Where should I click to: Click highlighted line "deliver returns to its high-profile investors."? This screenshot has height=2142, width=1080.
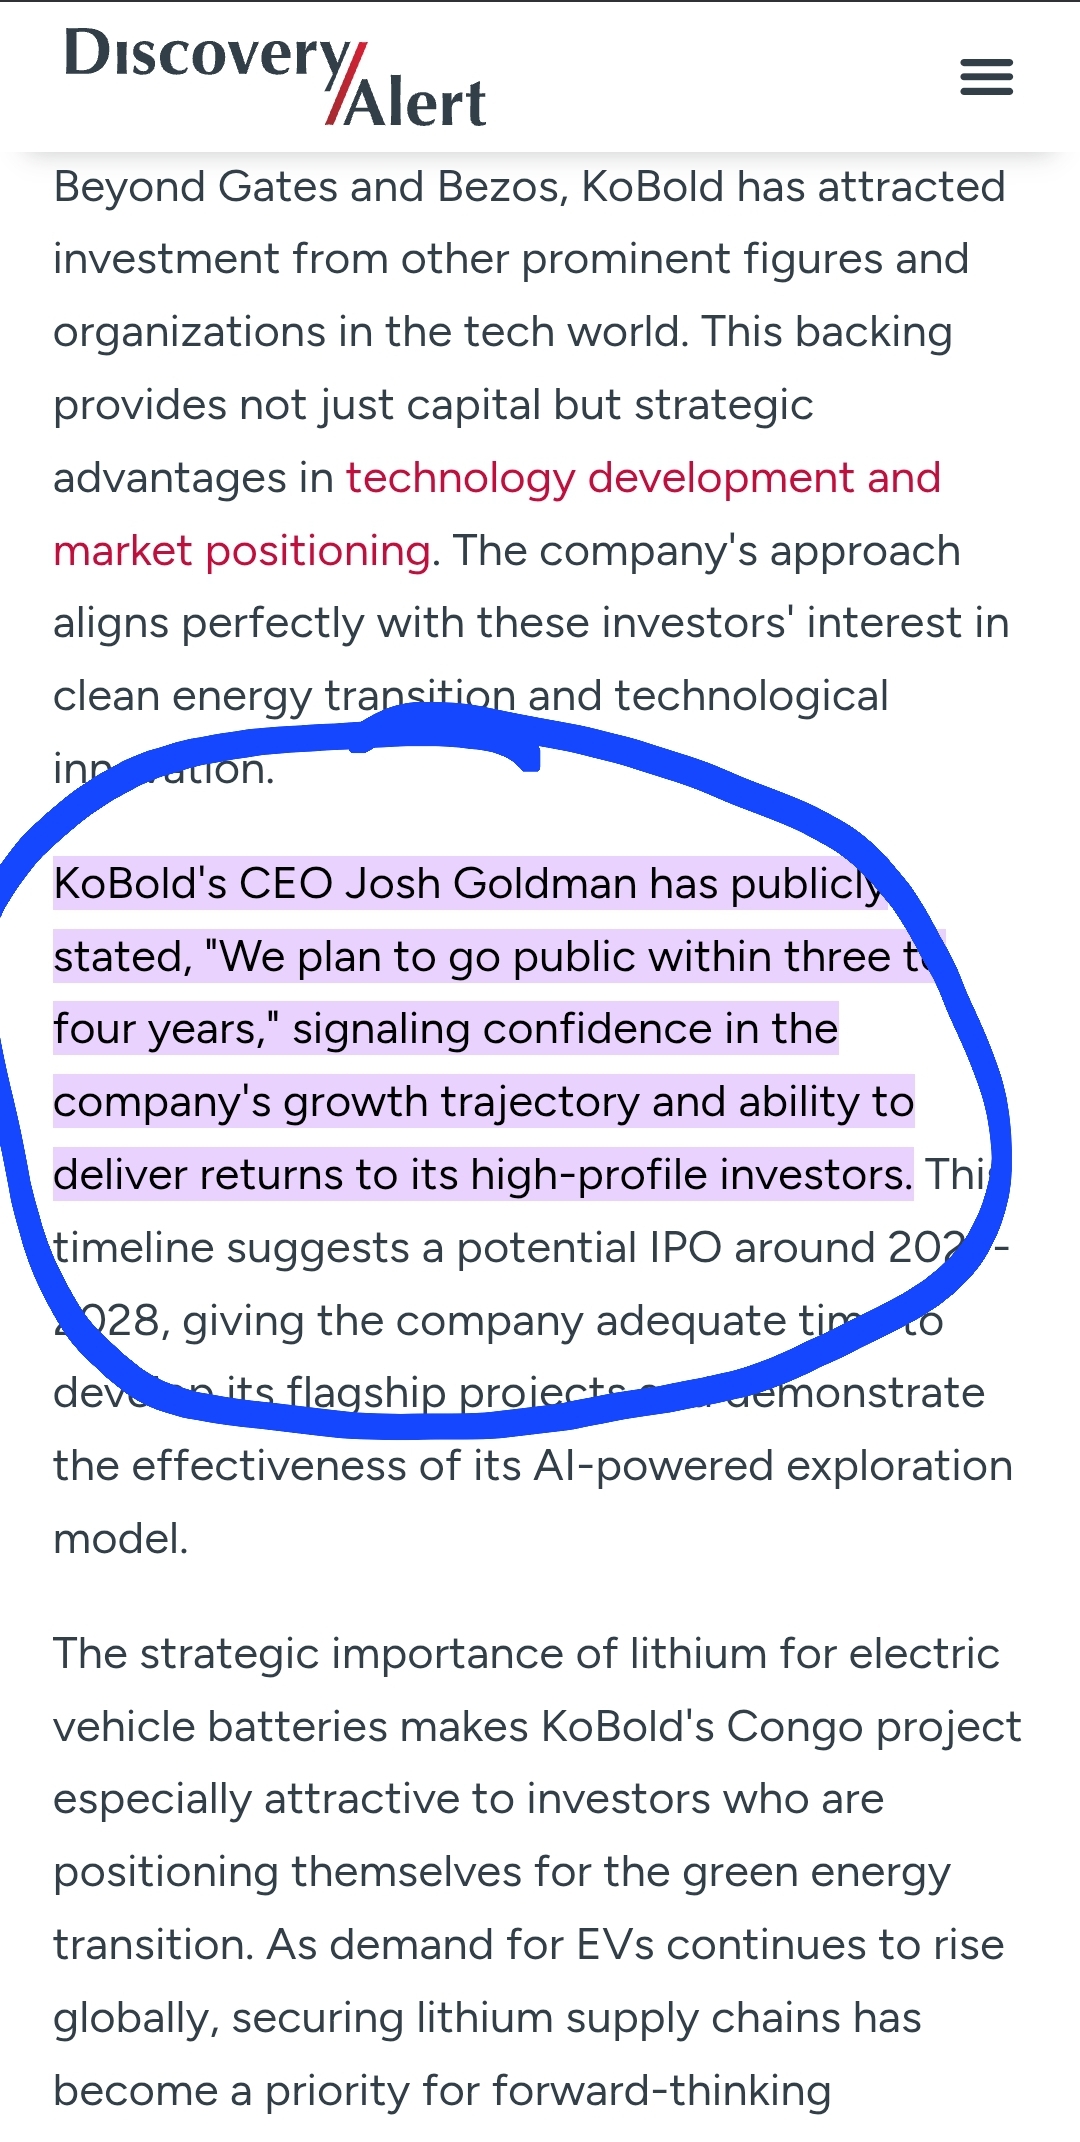click(x=482, y=1175)
